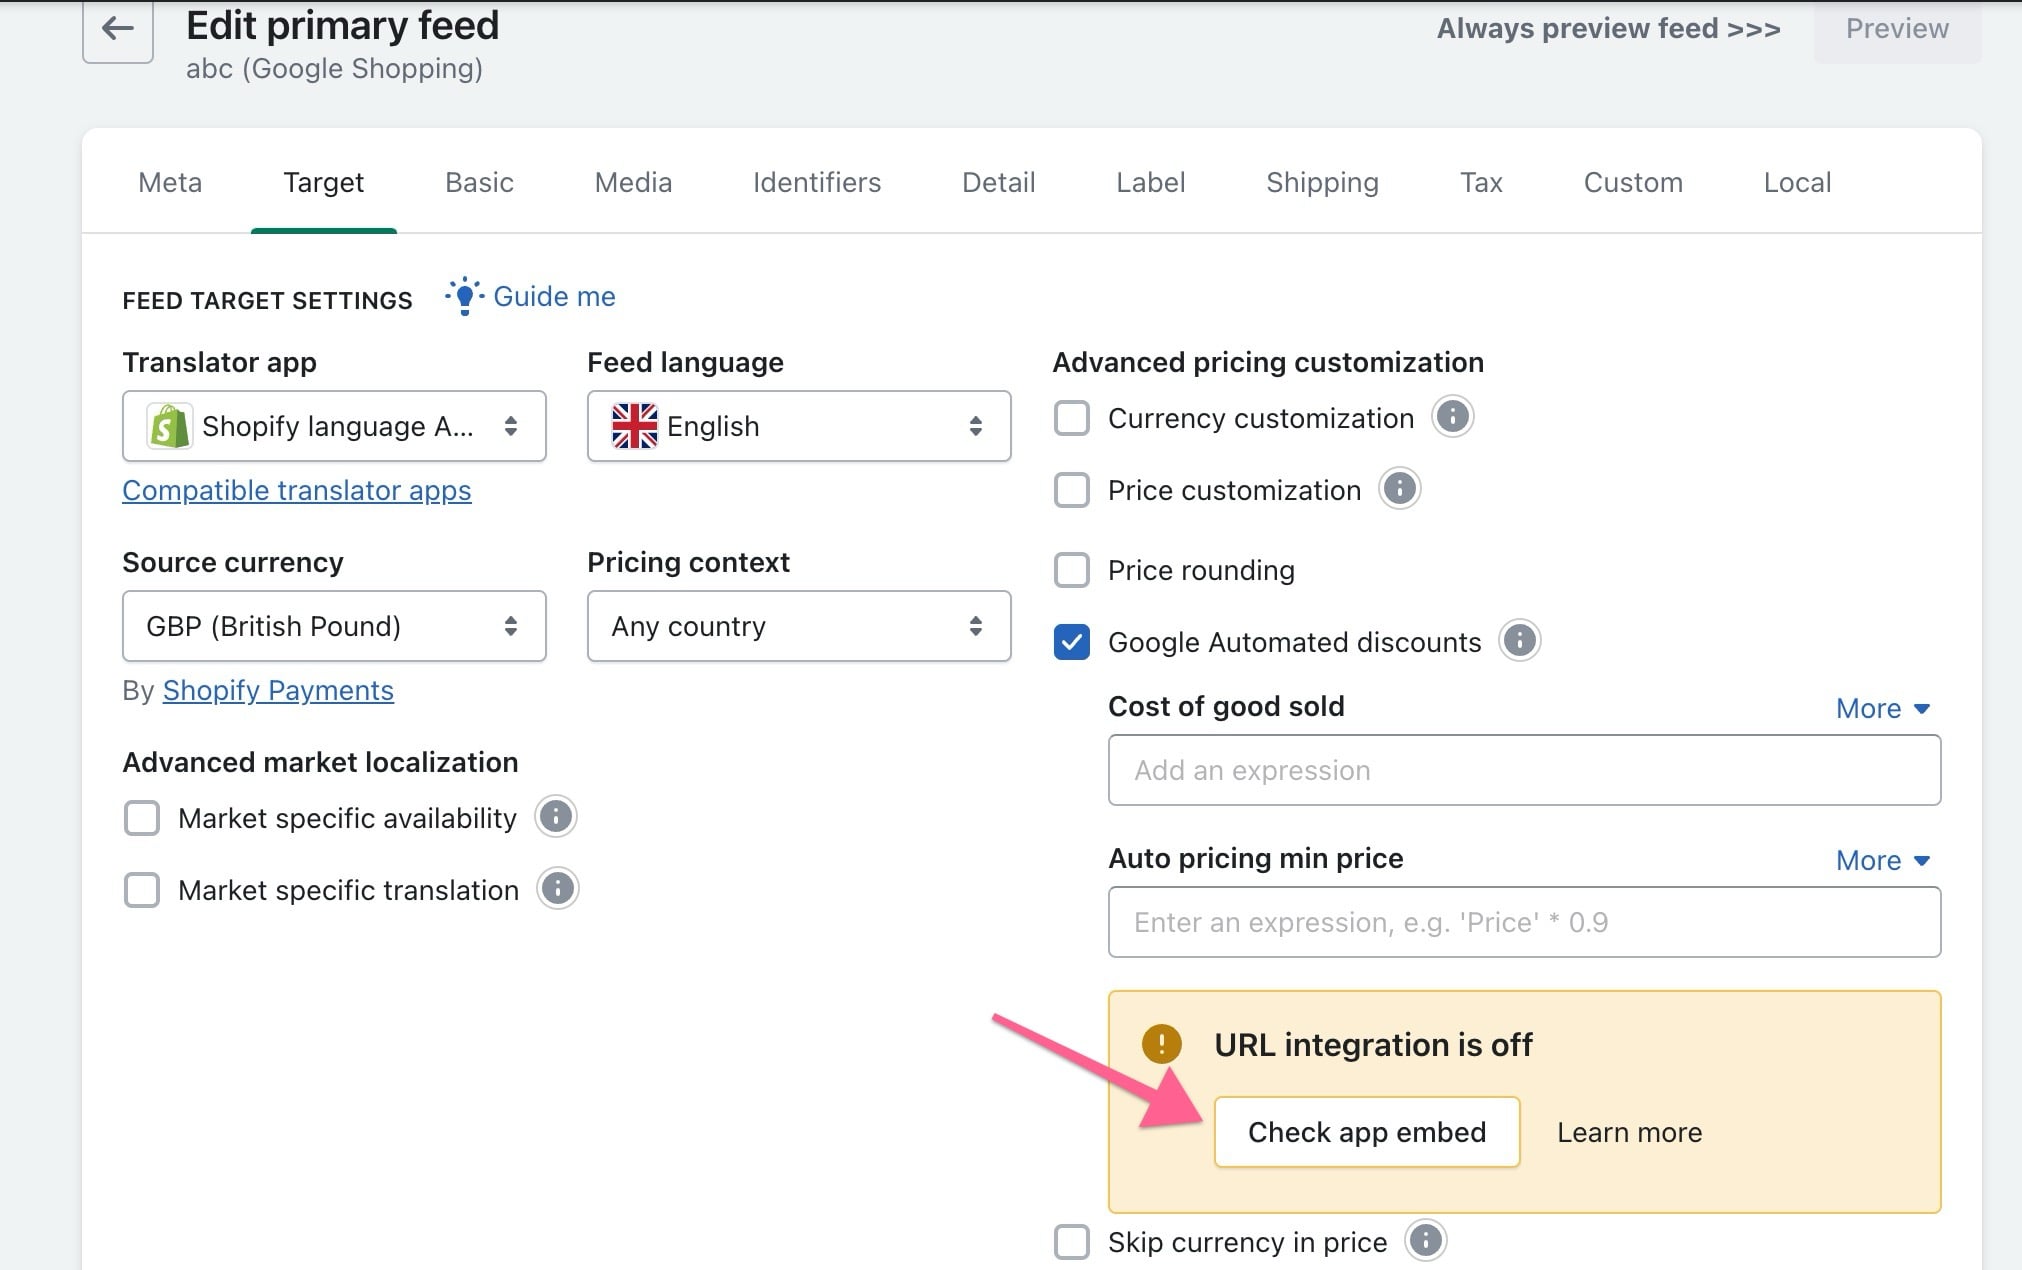Open info icon for Market specific translation
The image size is (2022, 1270).
coord(557,889)
